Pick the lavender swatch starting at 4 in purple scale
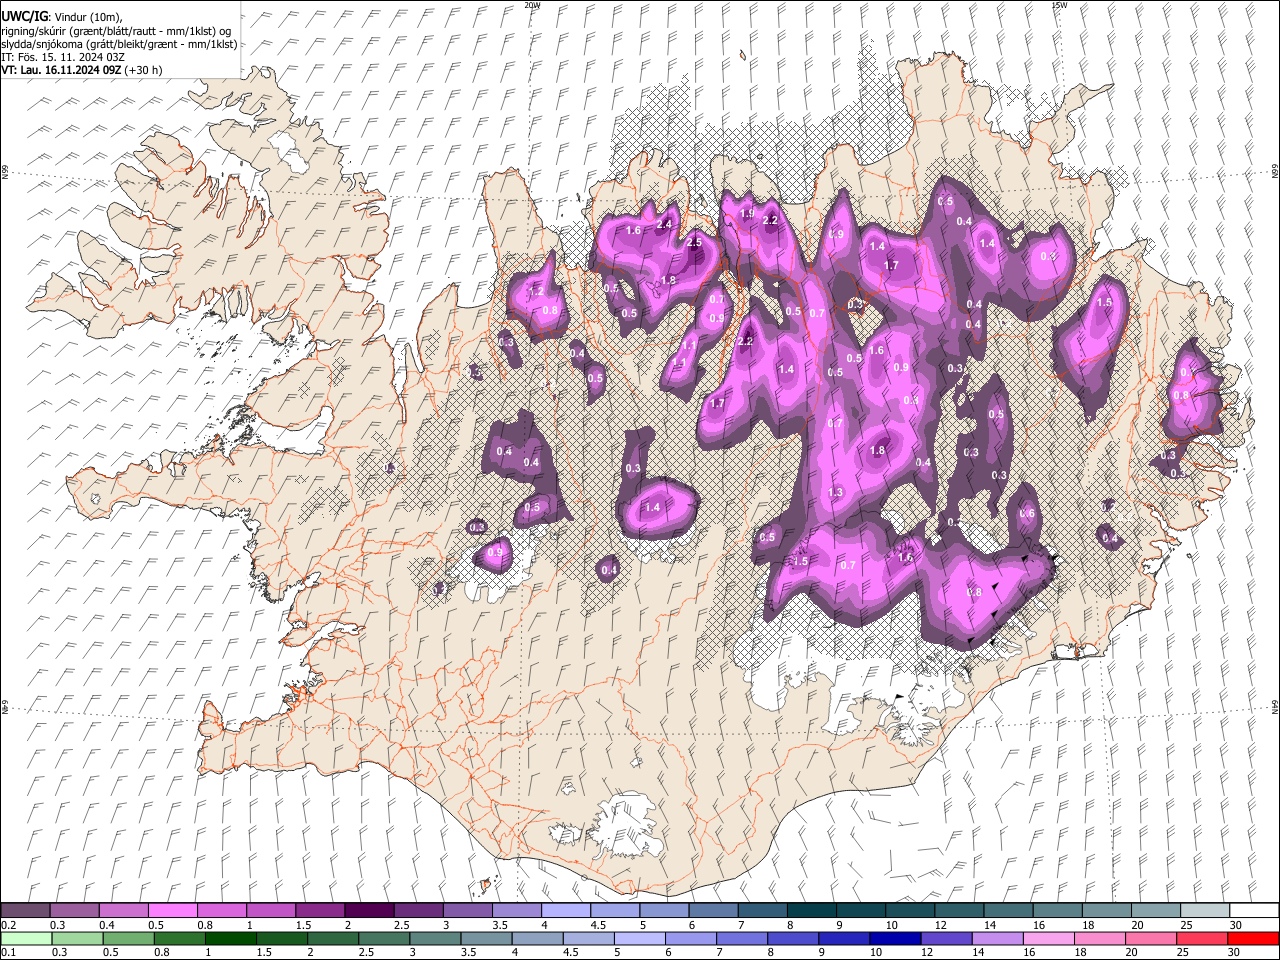 click(x=566, y=911)
